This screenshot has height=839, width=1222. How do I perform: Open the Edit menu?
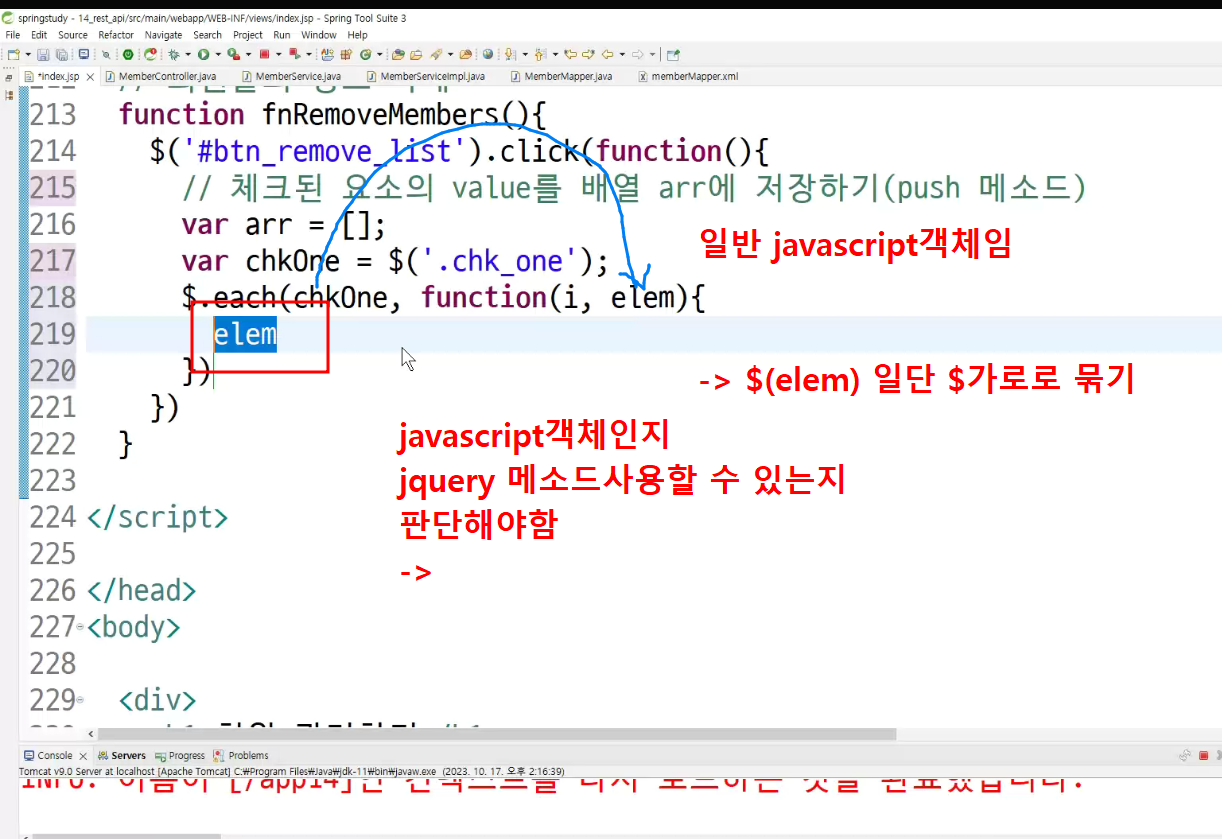click(x=39, y=35)
